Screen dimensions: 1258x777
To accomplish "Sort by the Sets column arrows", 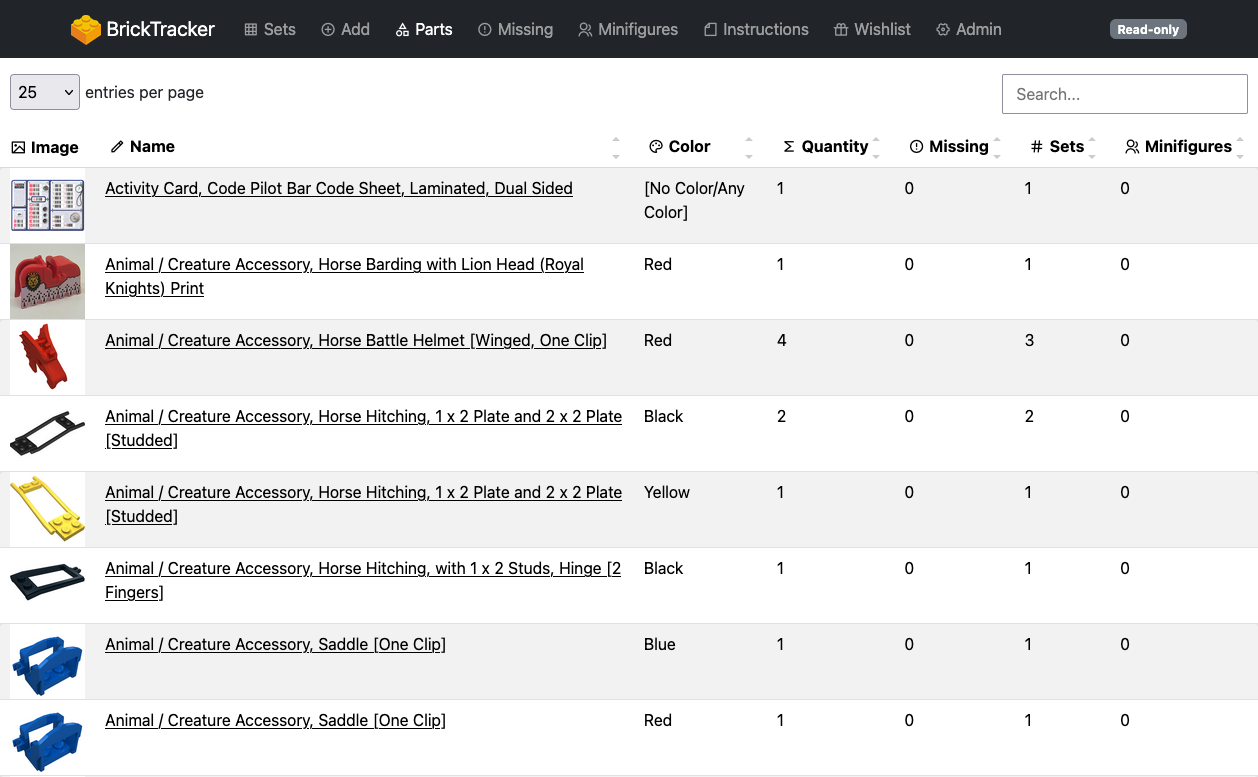I will point(1092,147).
